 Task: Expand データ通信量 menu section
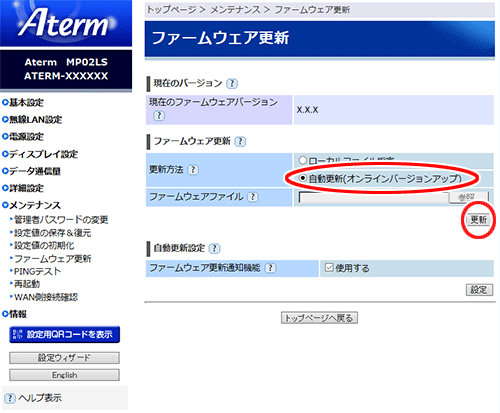coord(31,171)
